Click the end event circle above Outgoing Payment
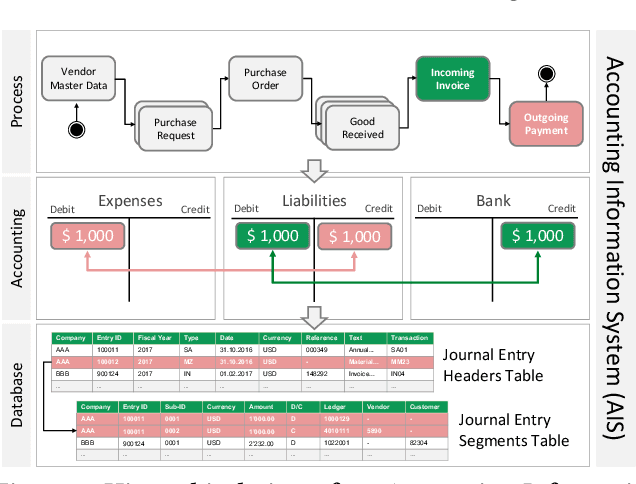The height and width of the screenshot is (484, 636). (x=545, y=73)
